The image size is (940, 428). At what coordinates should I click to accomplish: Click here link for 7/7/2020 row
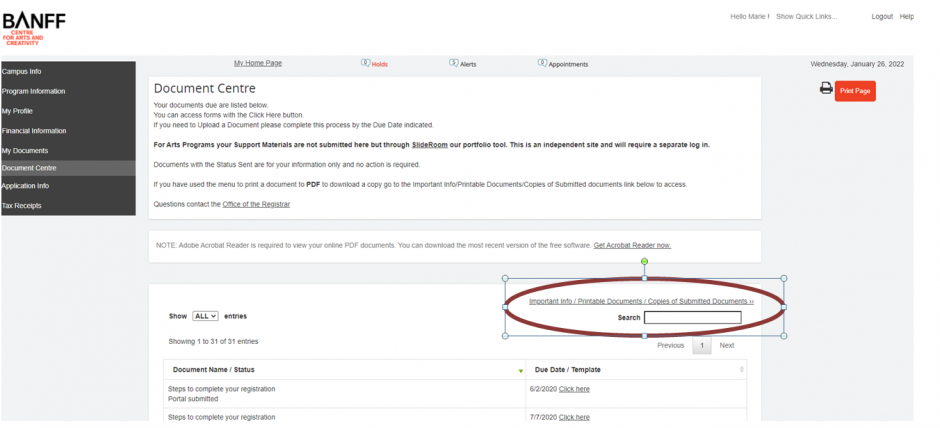[574, 417]
